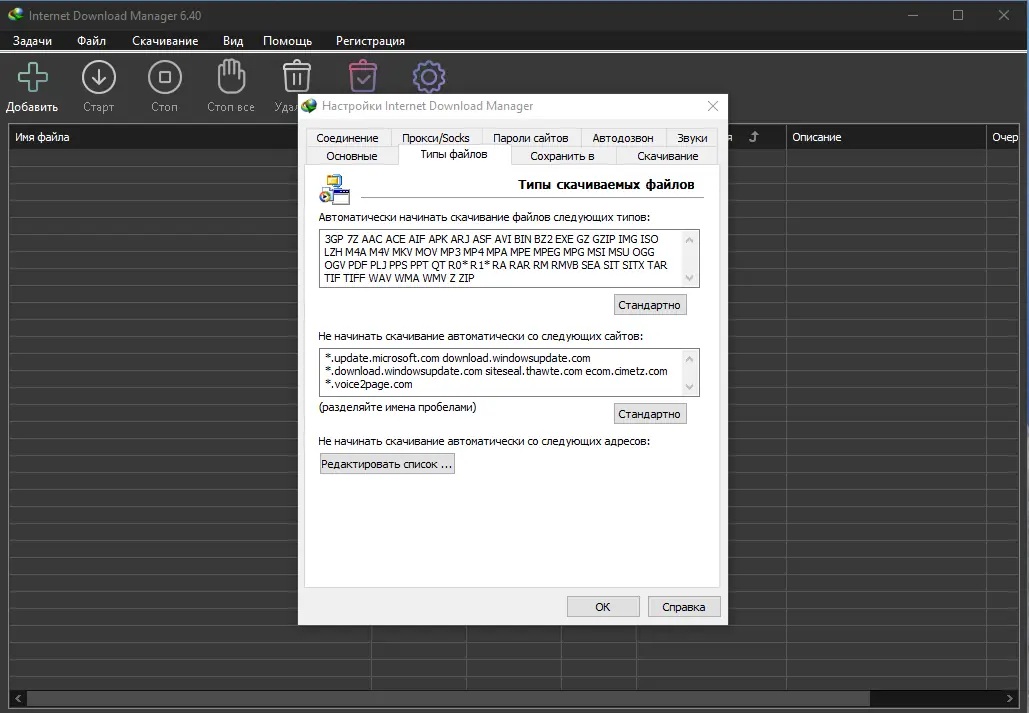Switch to the Прокси/Socks tab
The image size is (1029, 713).
pos(436,138)
